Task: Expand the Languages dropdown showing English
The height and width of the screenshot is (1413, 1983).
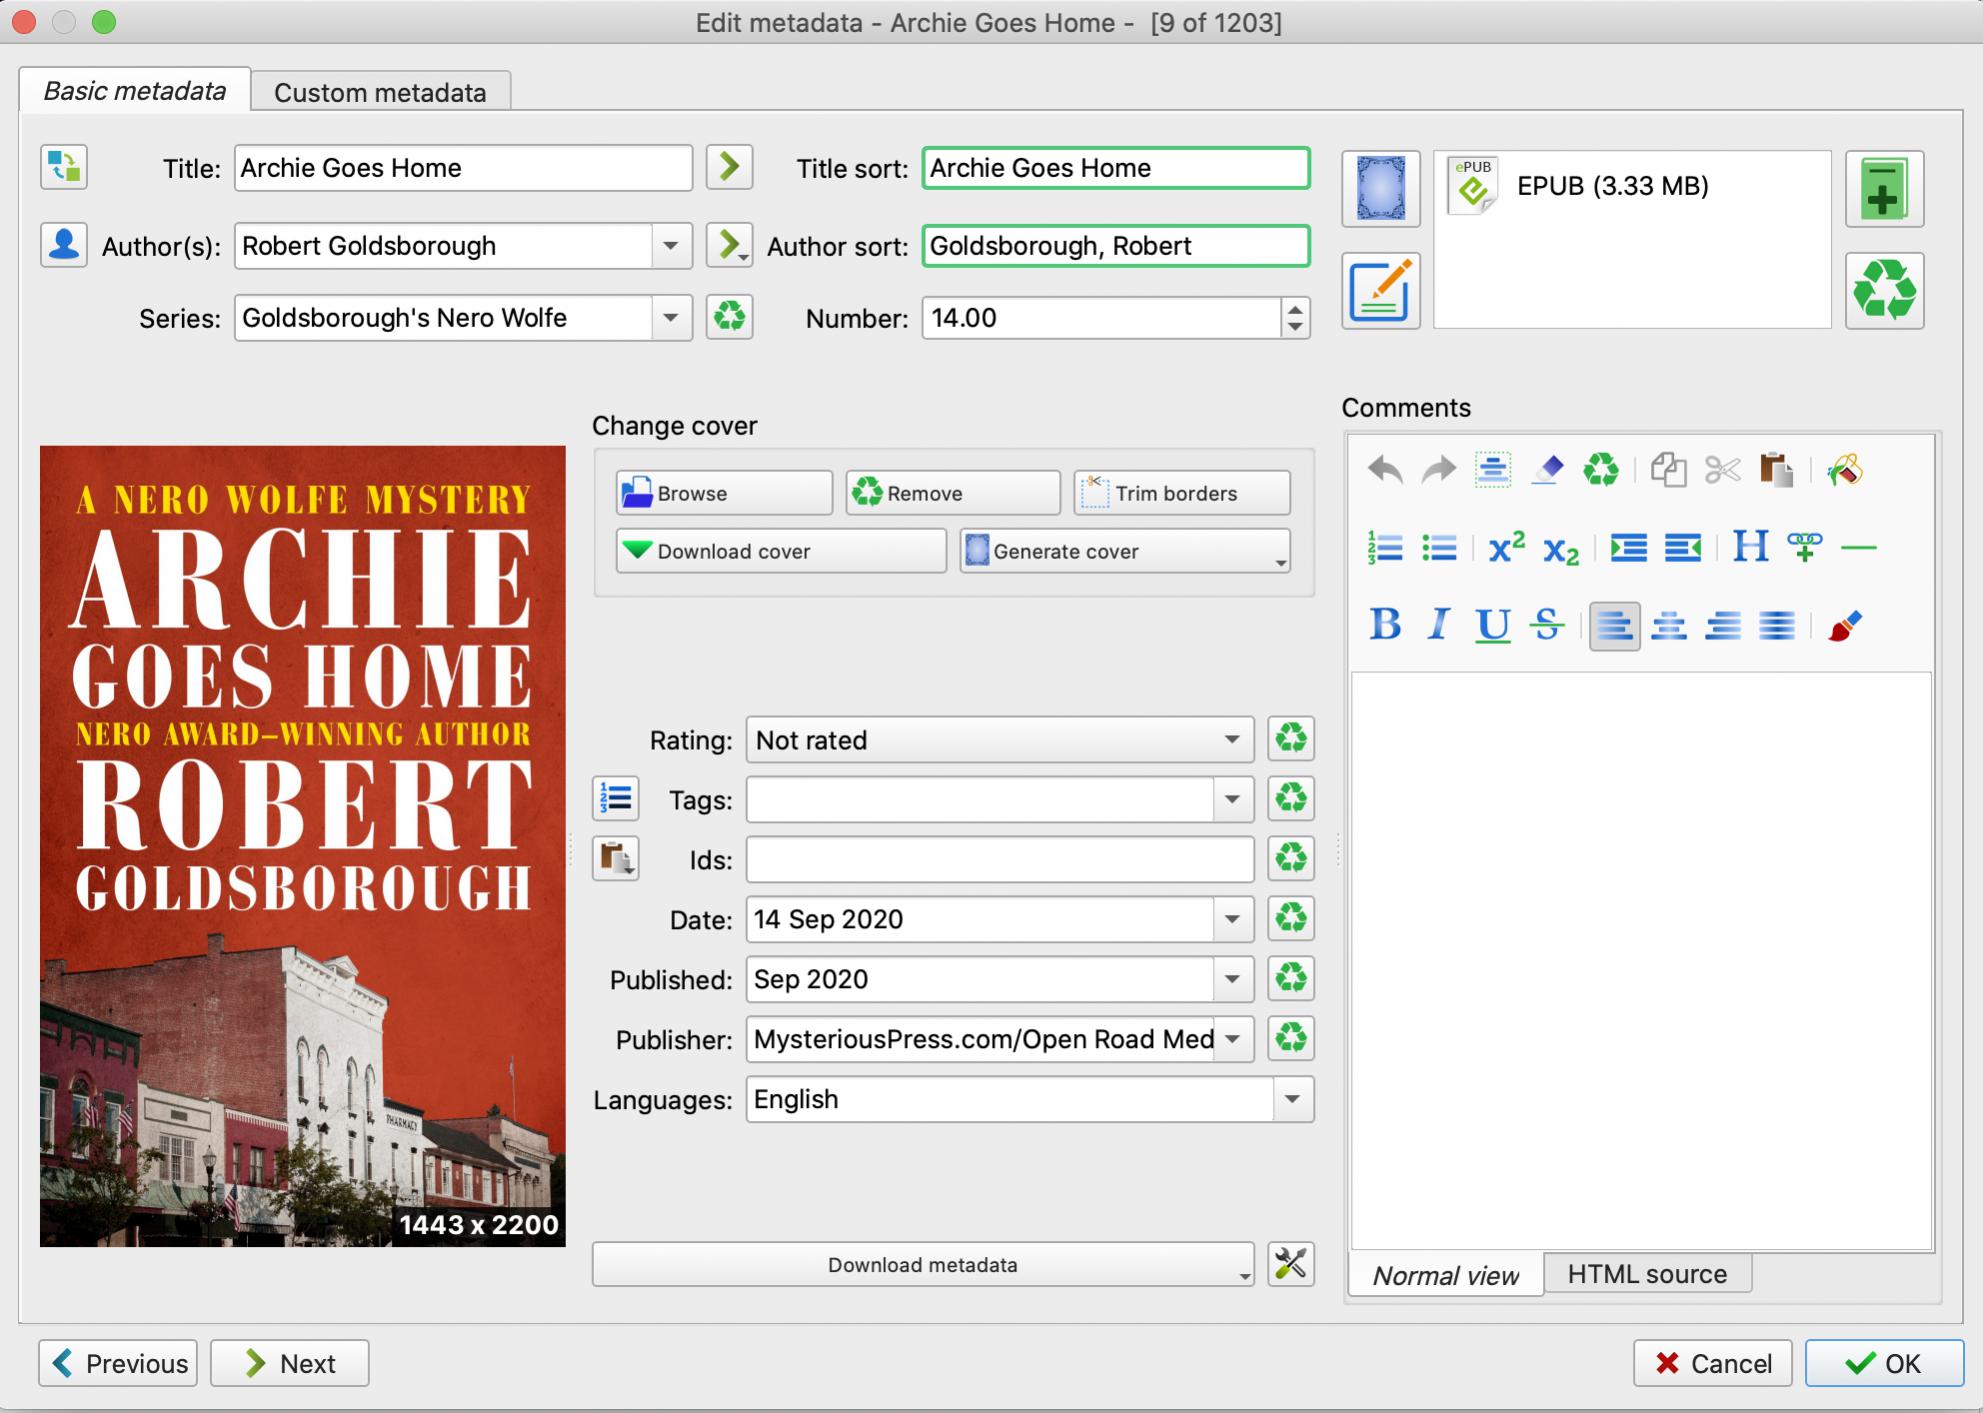Action: coord(1292,1099)
